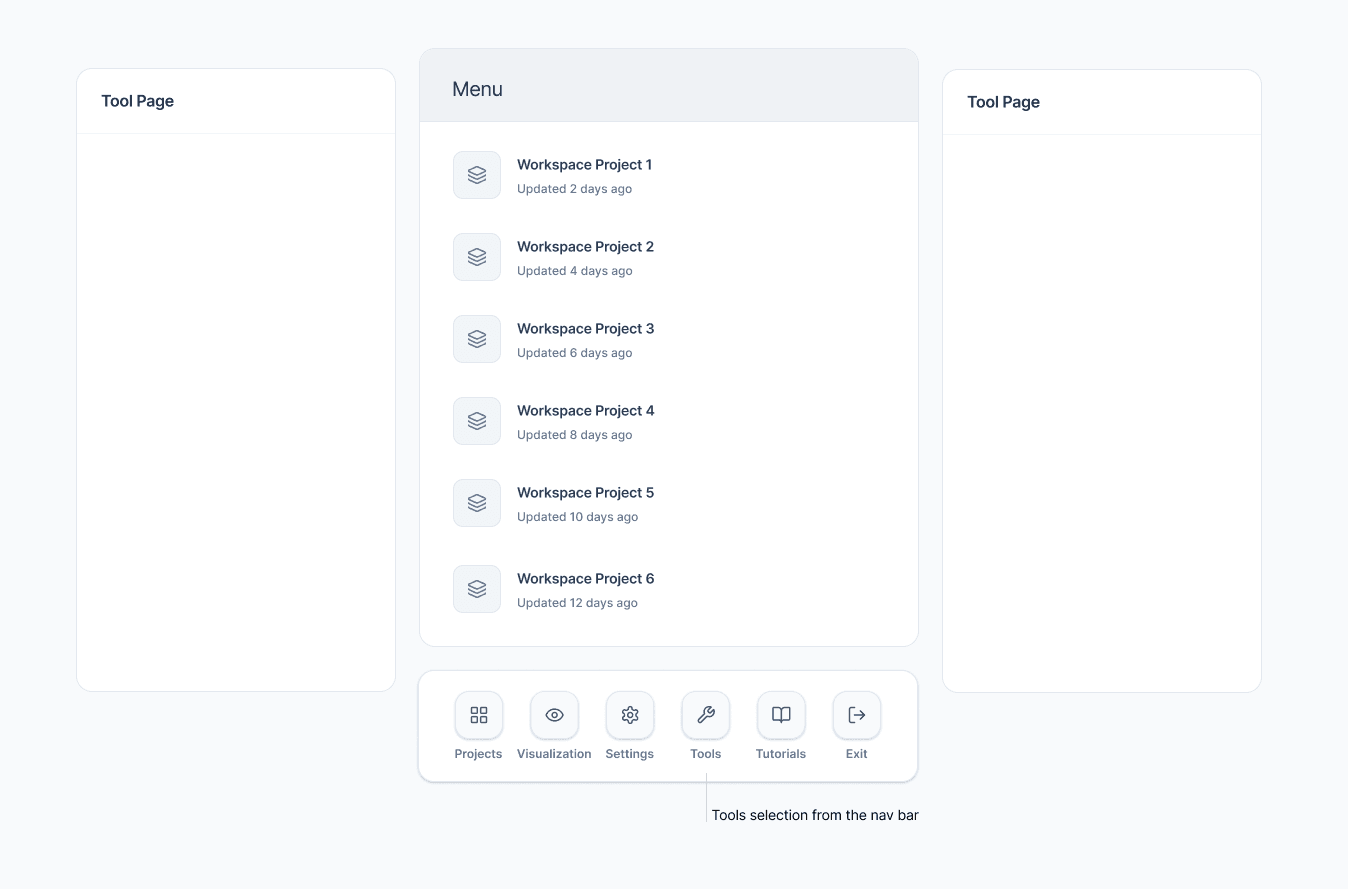Click the Tutorials label in nav bar
1348x891 pixels.
coord(781,754)
